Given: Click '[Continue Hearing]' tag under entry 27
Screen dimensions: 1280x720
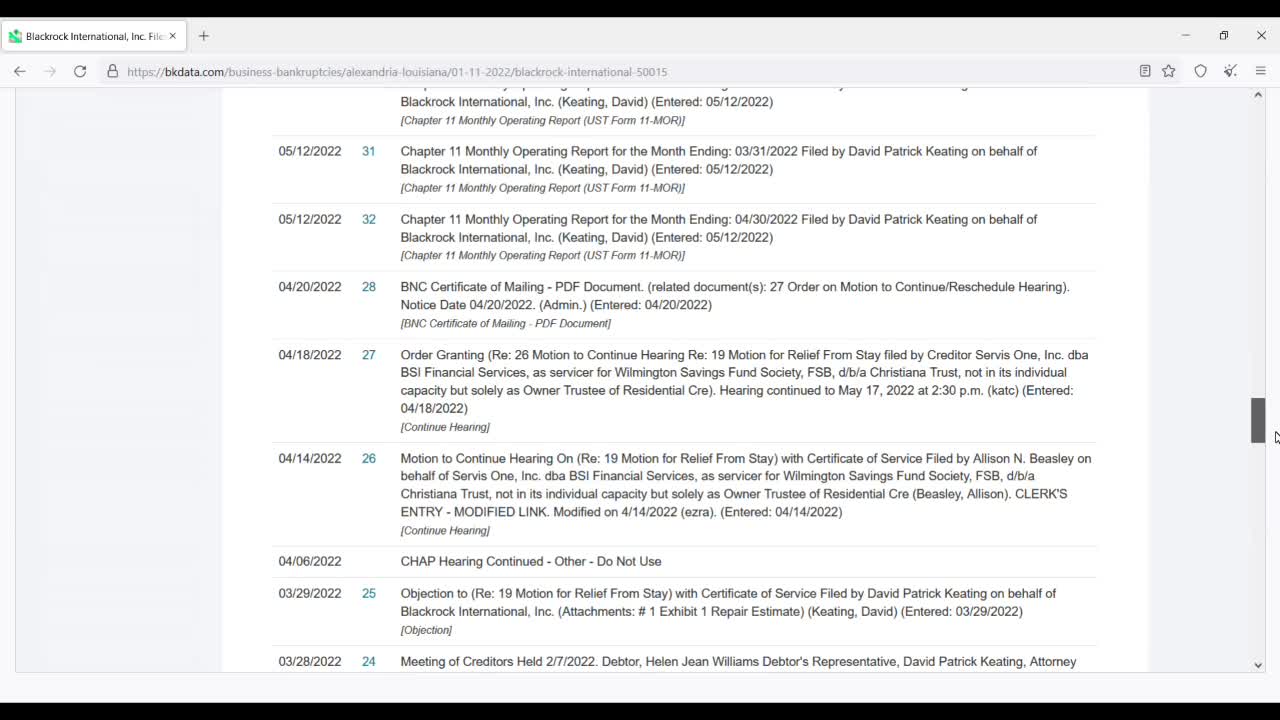Looking at the screenshot, I should pos(445,427).
